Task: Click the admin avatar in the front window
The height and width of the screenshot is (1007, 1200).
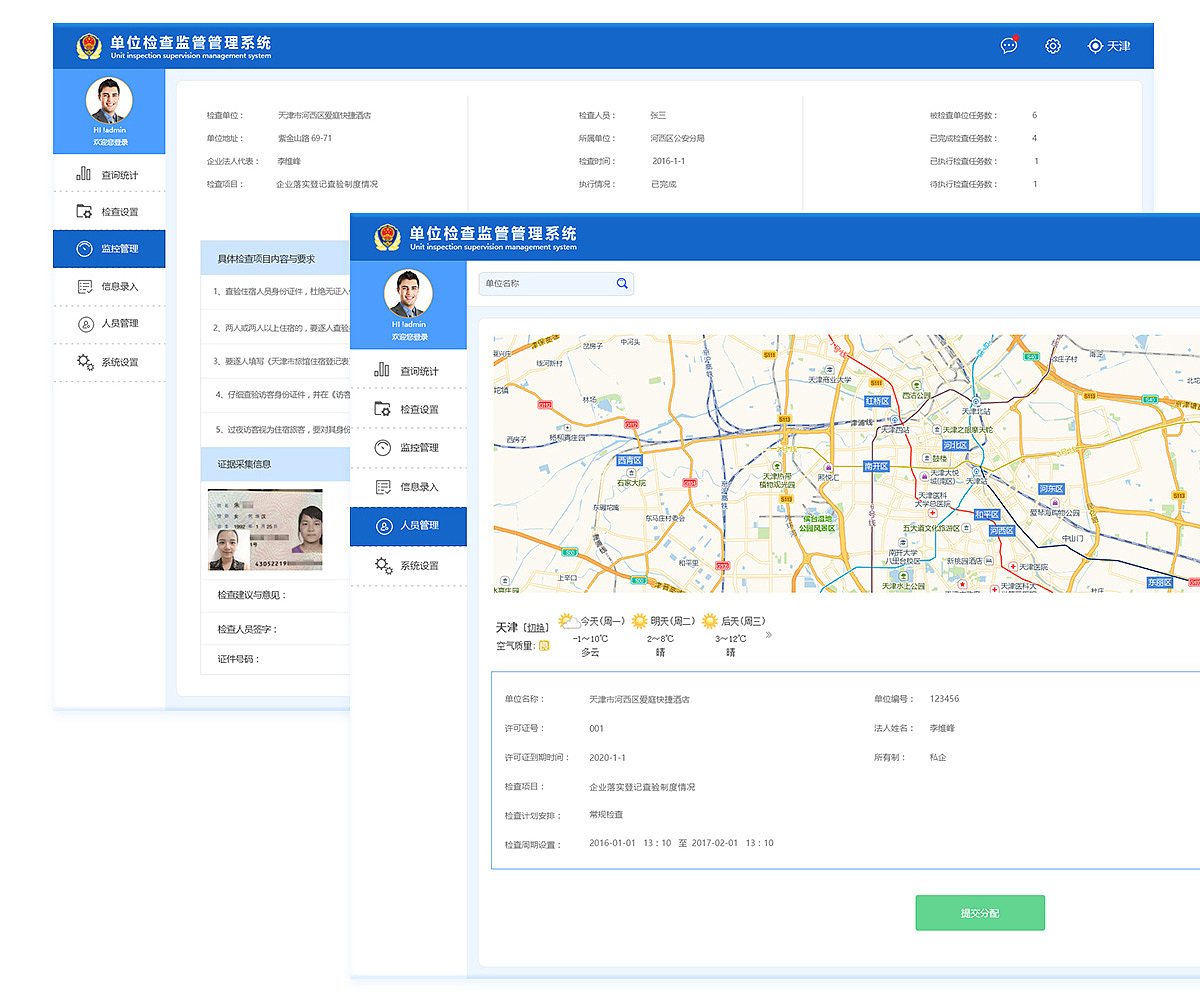Action: [408, 293]
